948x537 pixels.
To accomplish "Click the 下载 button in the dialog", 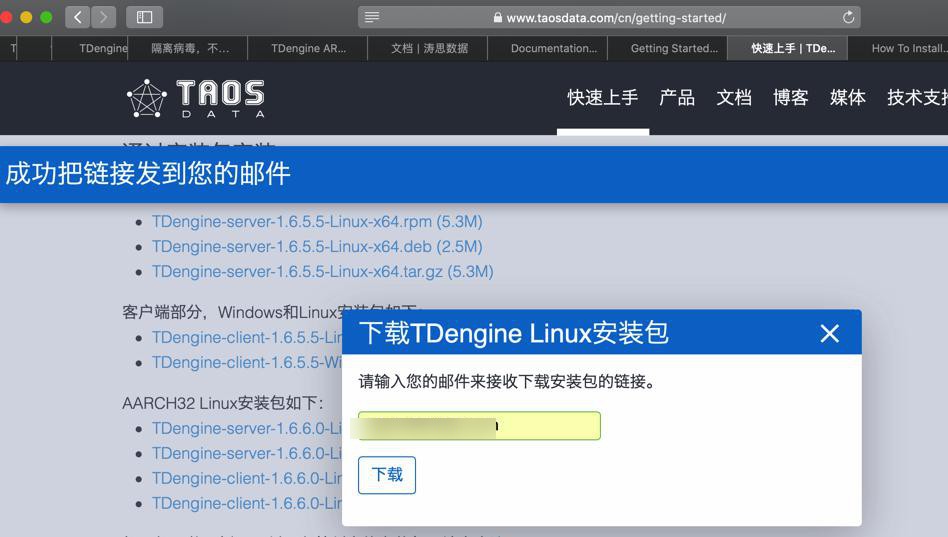I will [x=387, y=475].
